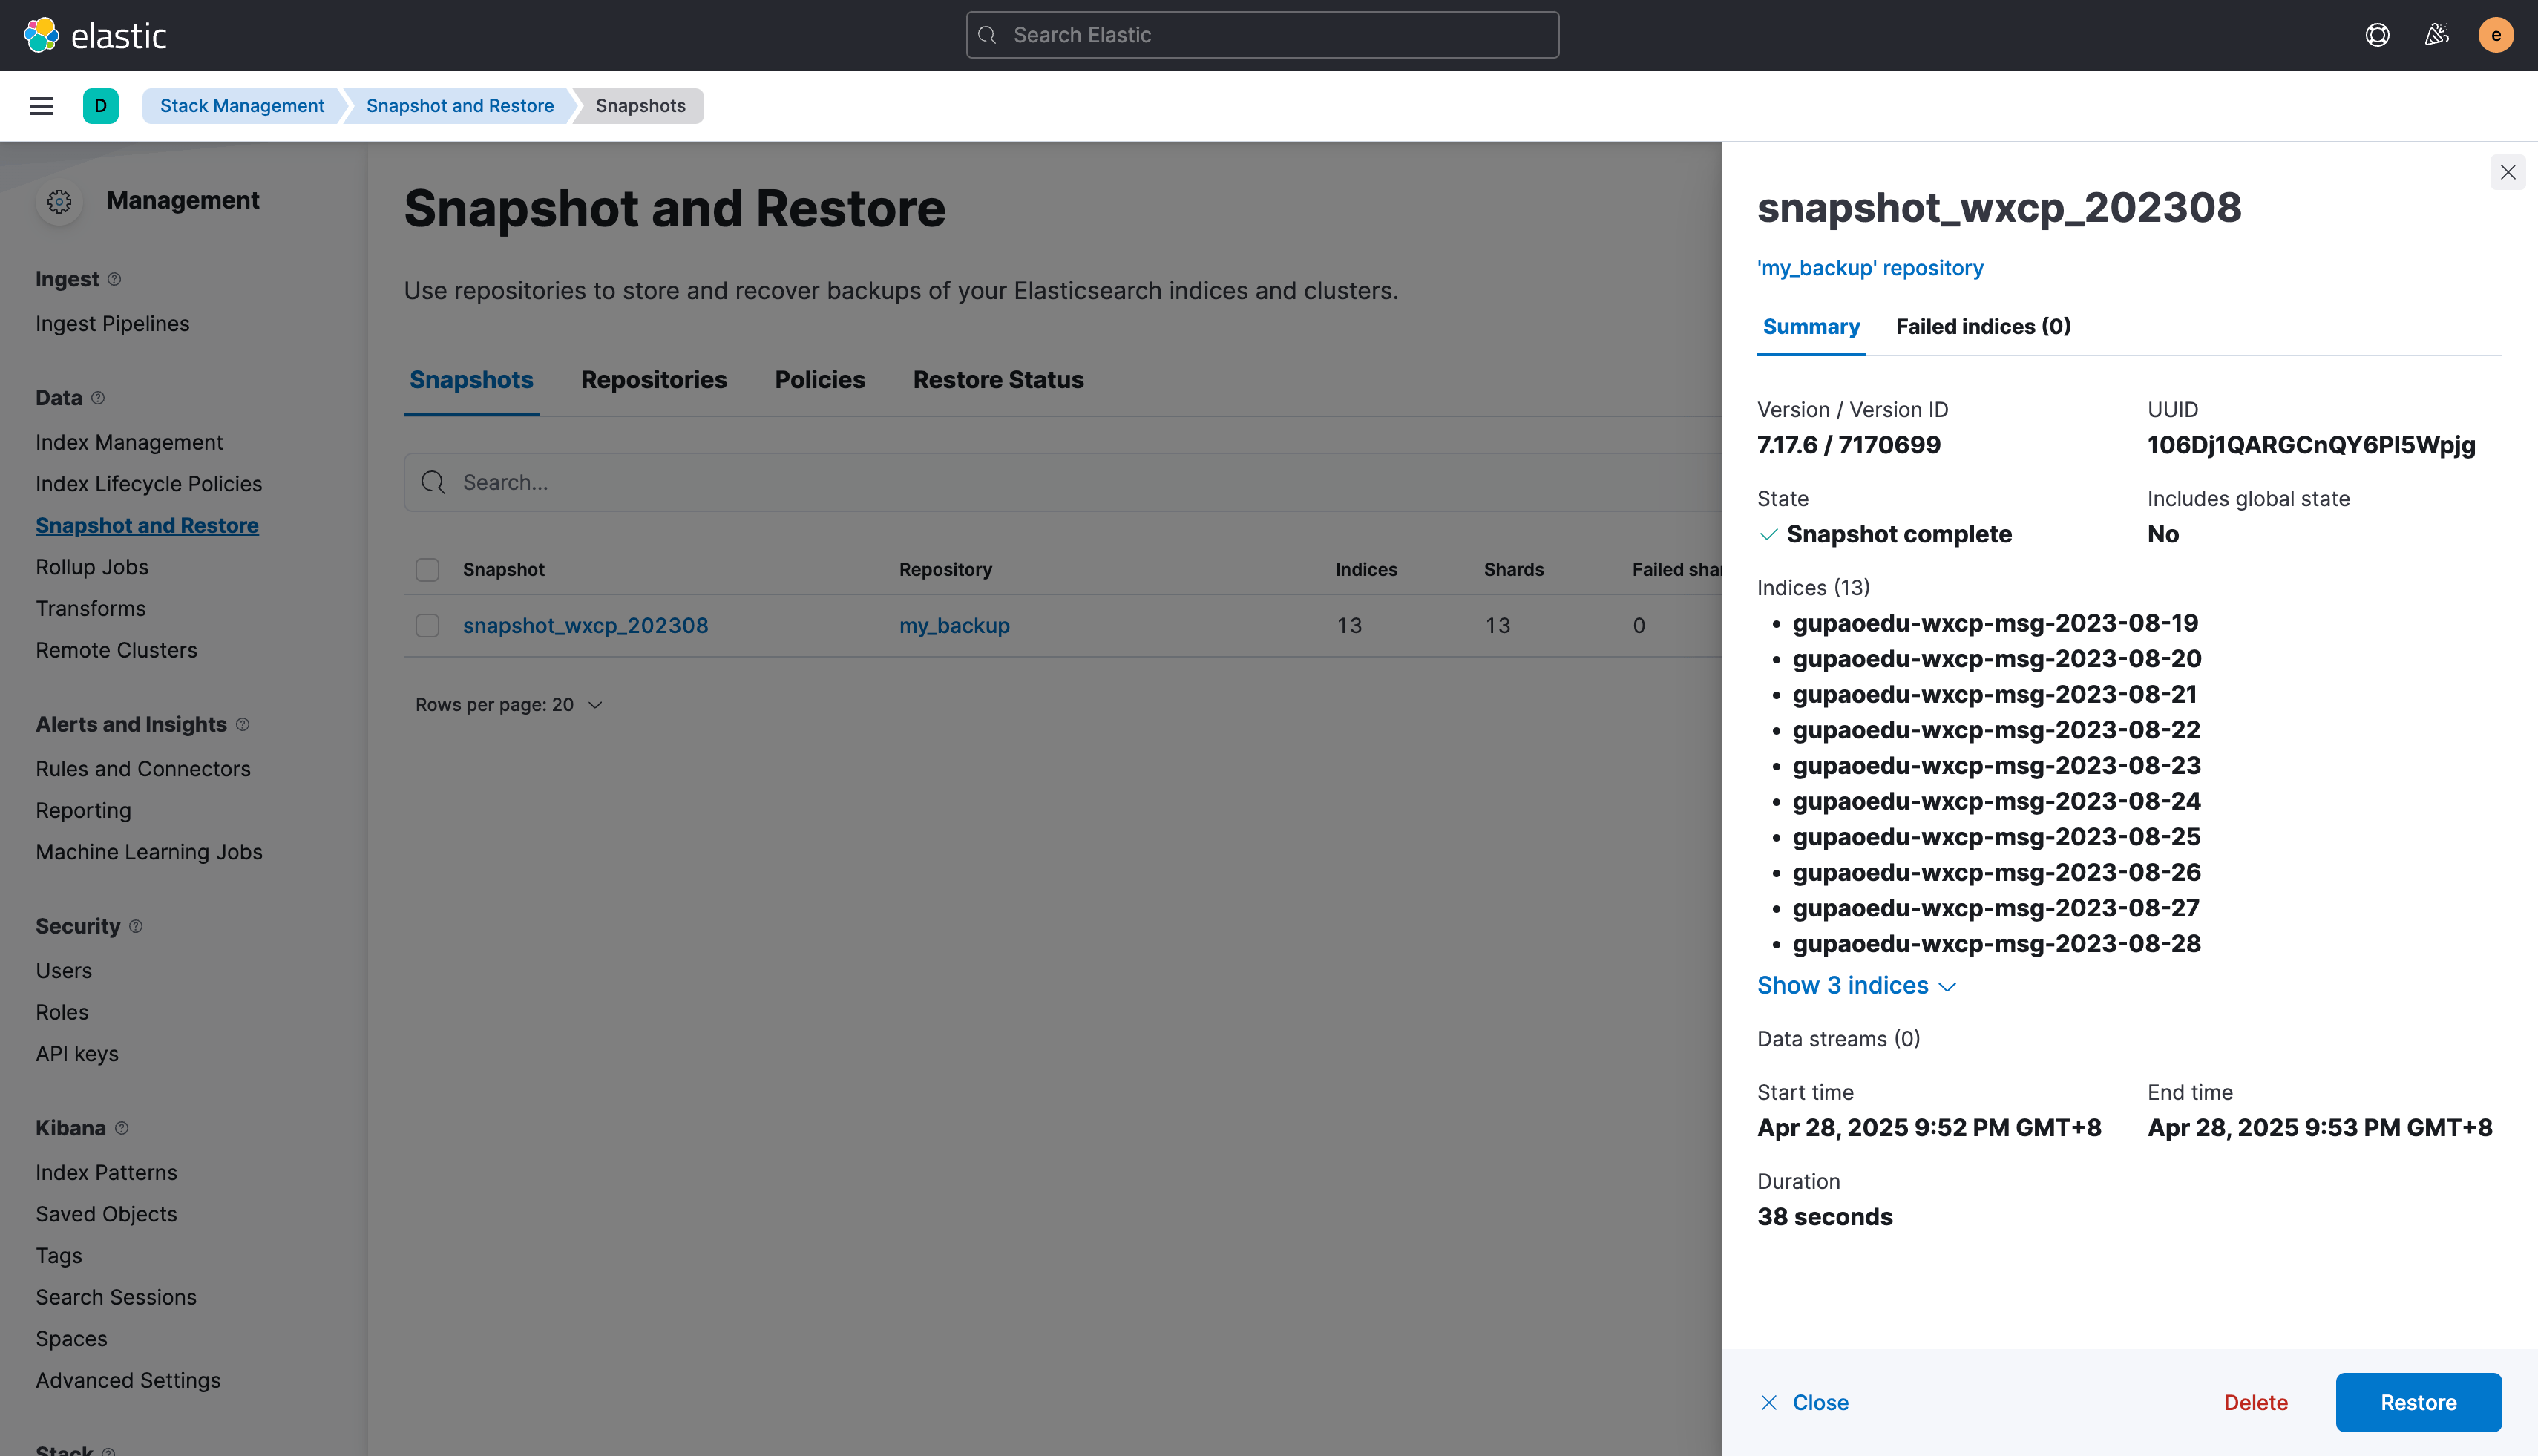This screenshot has width=2538, height=1456.
Task: Open Rows per page dropdown
Action: (x=509, y=705)
